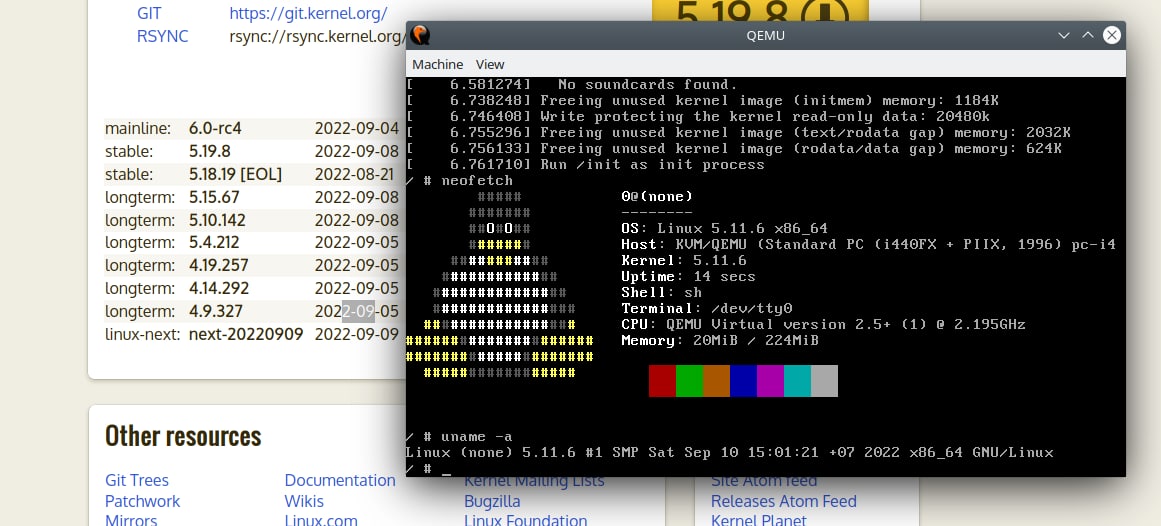Image resolution: width=1161 pixels, height=526 pixels.
Task: Click the magenta neofetch color block
Action: coord(770,381)
